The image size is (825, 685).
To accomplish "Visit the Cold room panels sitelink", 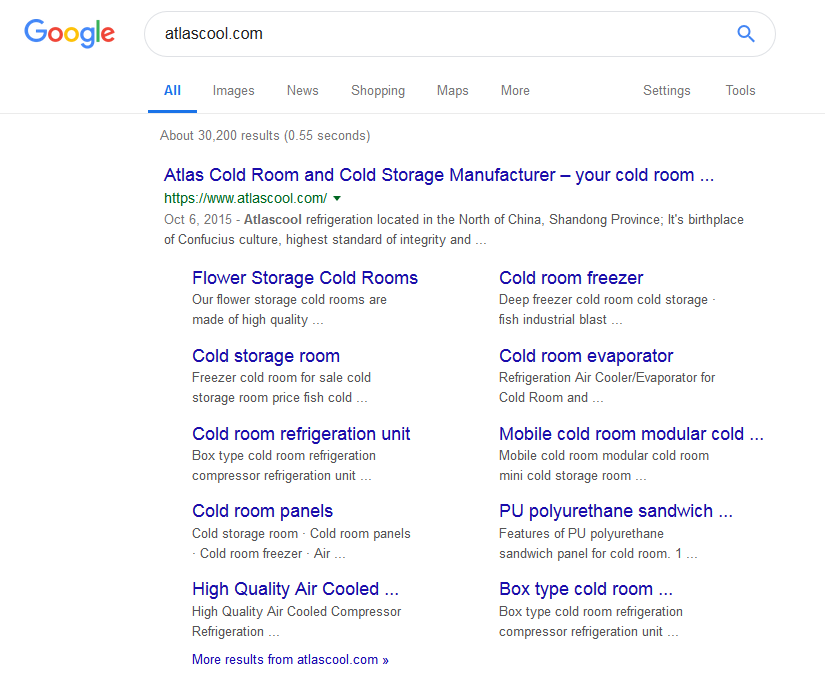I will 262,511.
